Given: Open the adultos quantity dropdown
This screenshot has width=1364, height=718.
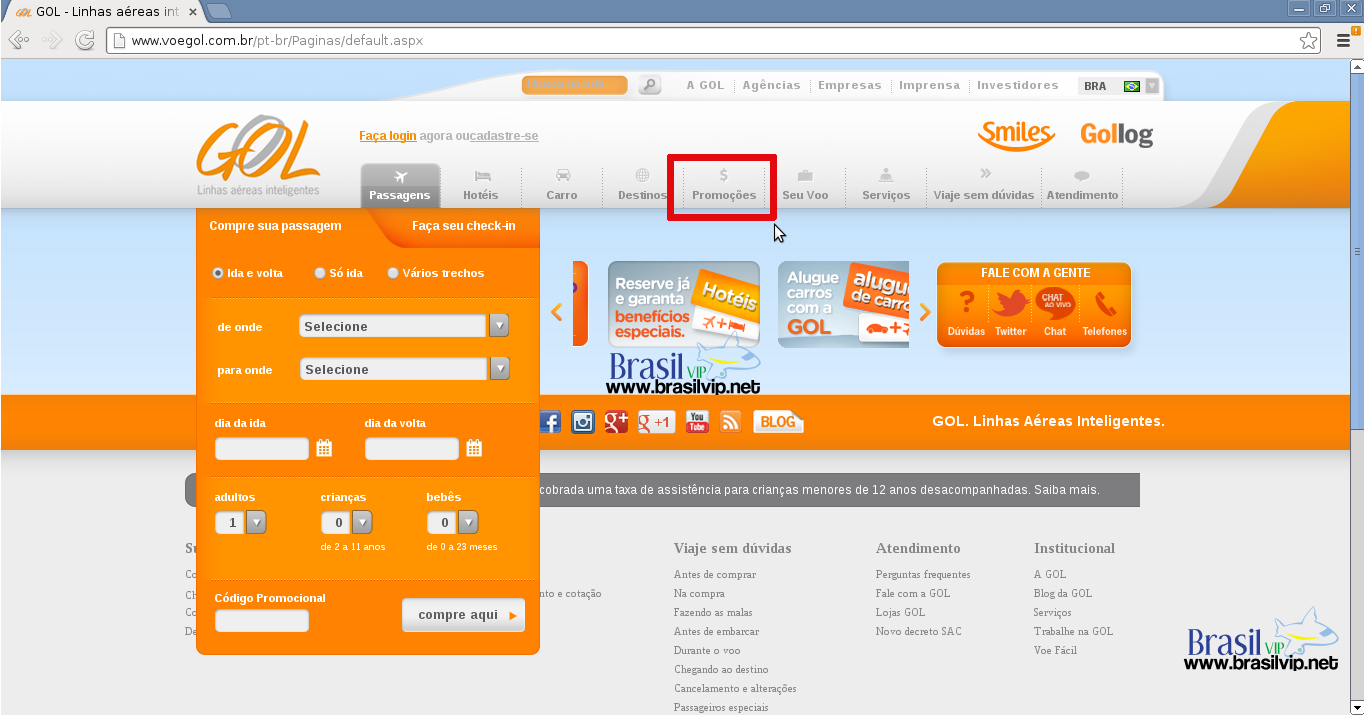Looking at the screenshot, I should point(256,522).
